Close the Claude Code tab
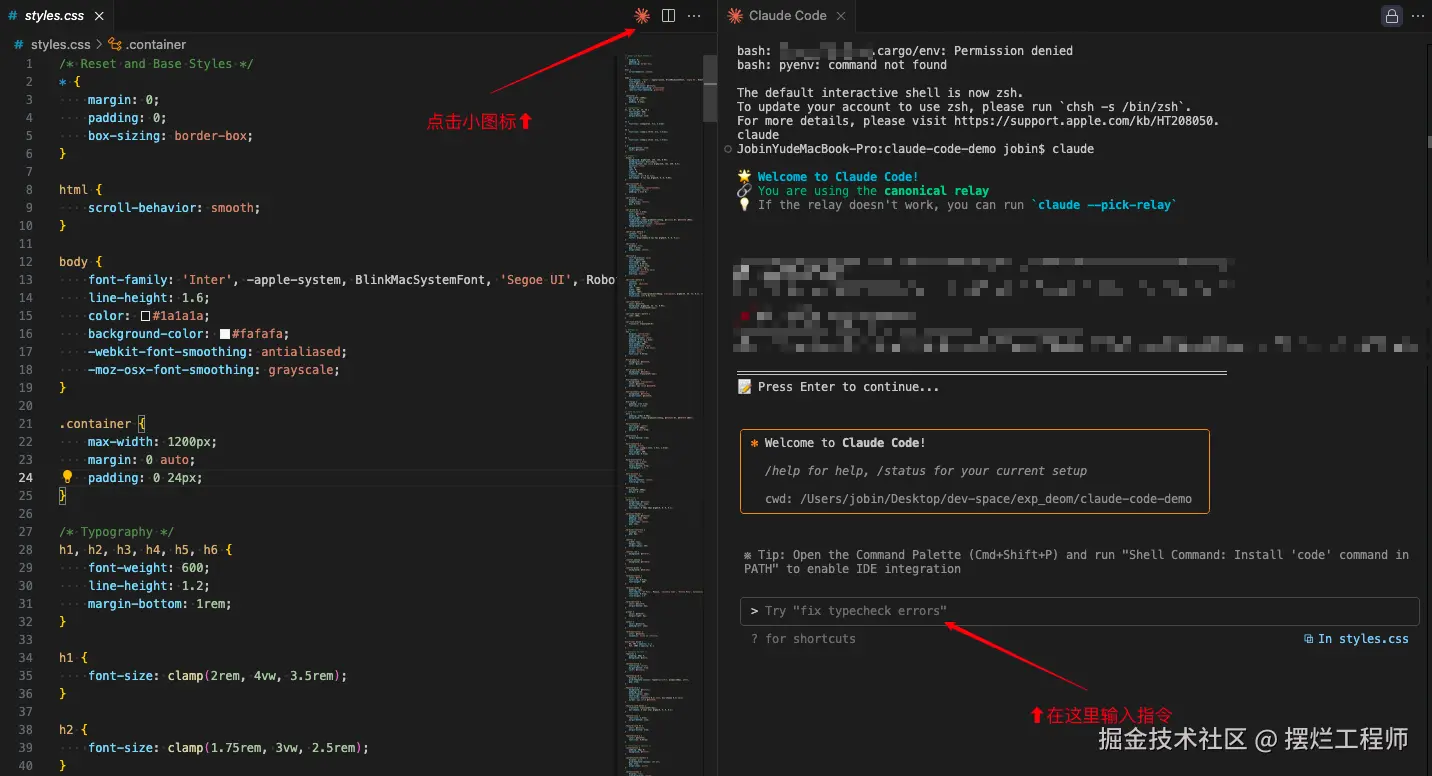The image size is (1432, 776). (841, 16)
